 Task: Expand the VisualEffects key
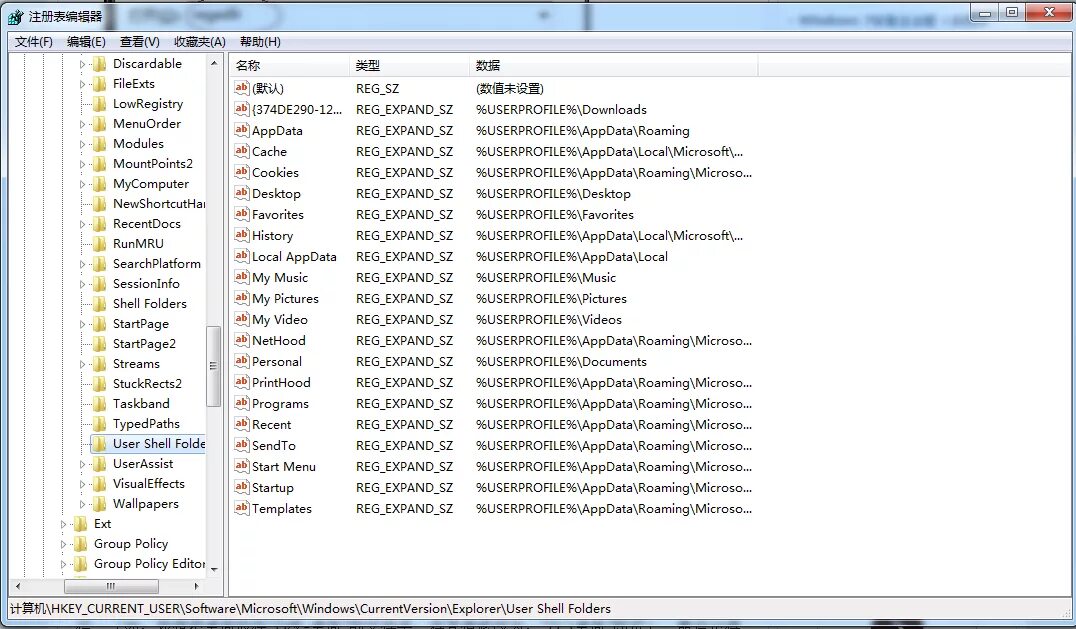click(82, 484)
